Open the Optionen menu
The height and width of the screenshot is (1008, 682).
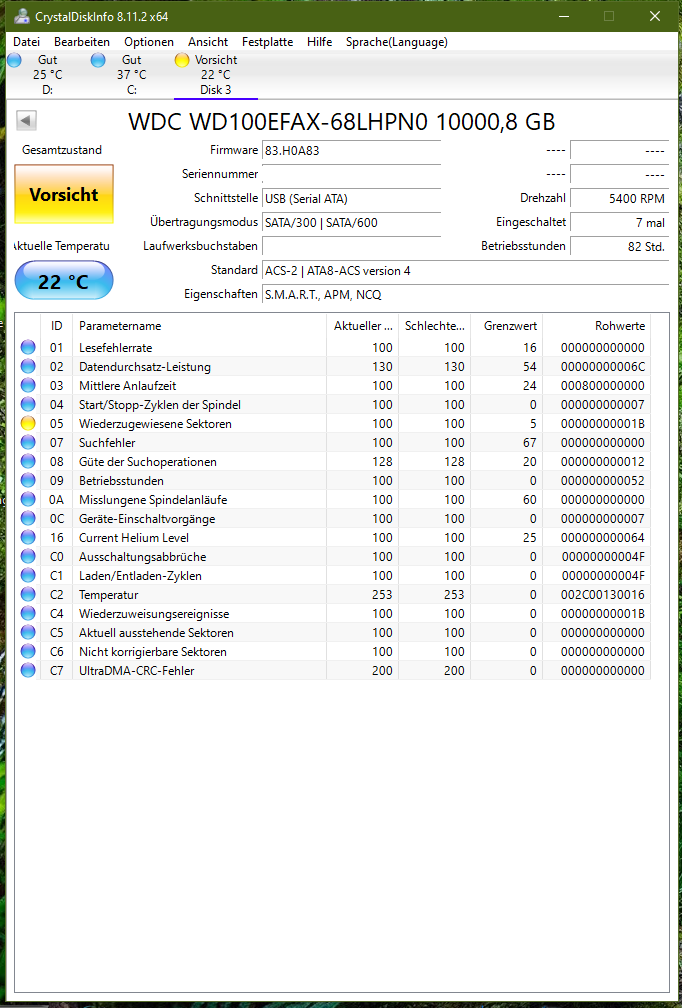(x=149, y=42)
